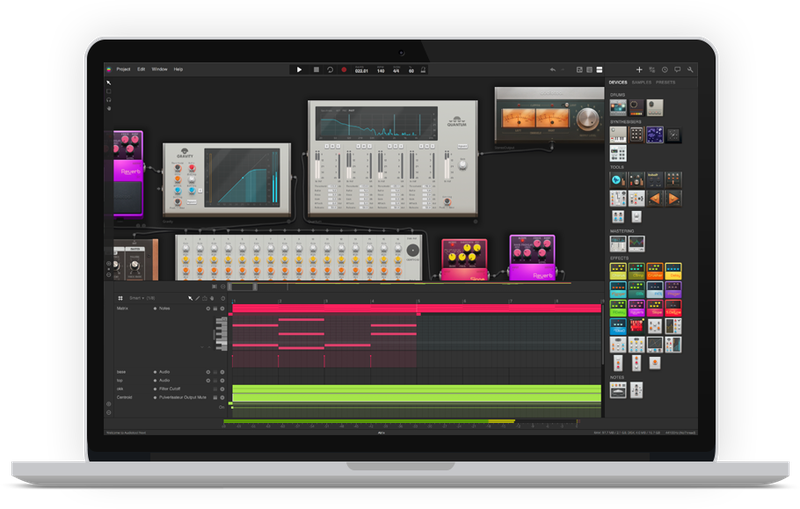
Task: Click the first device under Drums
Action: pos(619,107)
